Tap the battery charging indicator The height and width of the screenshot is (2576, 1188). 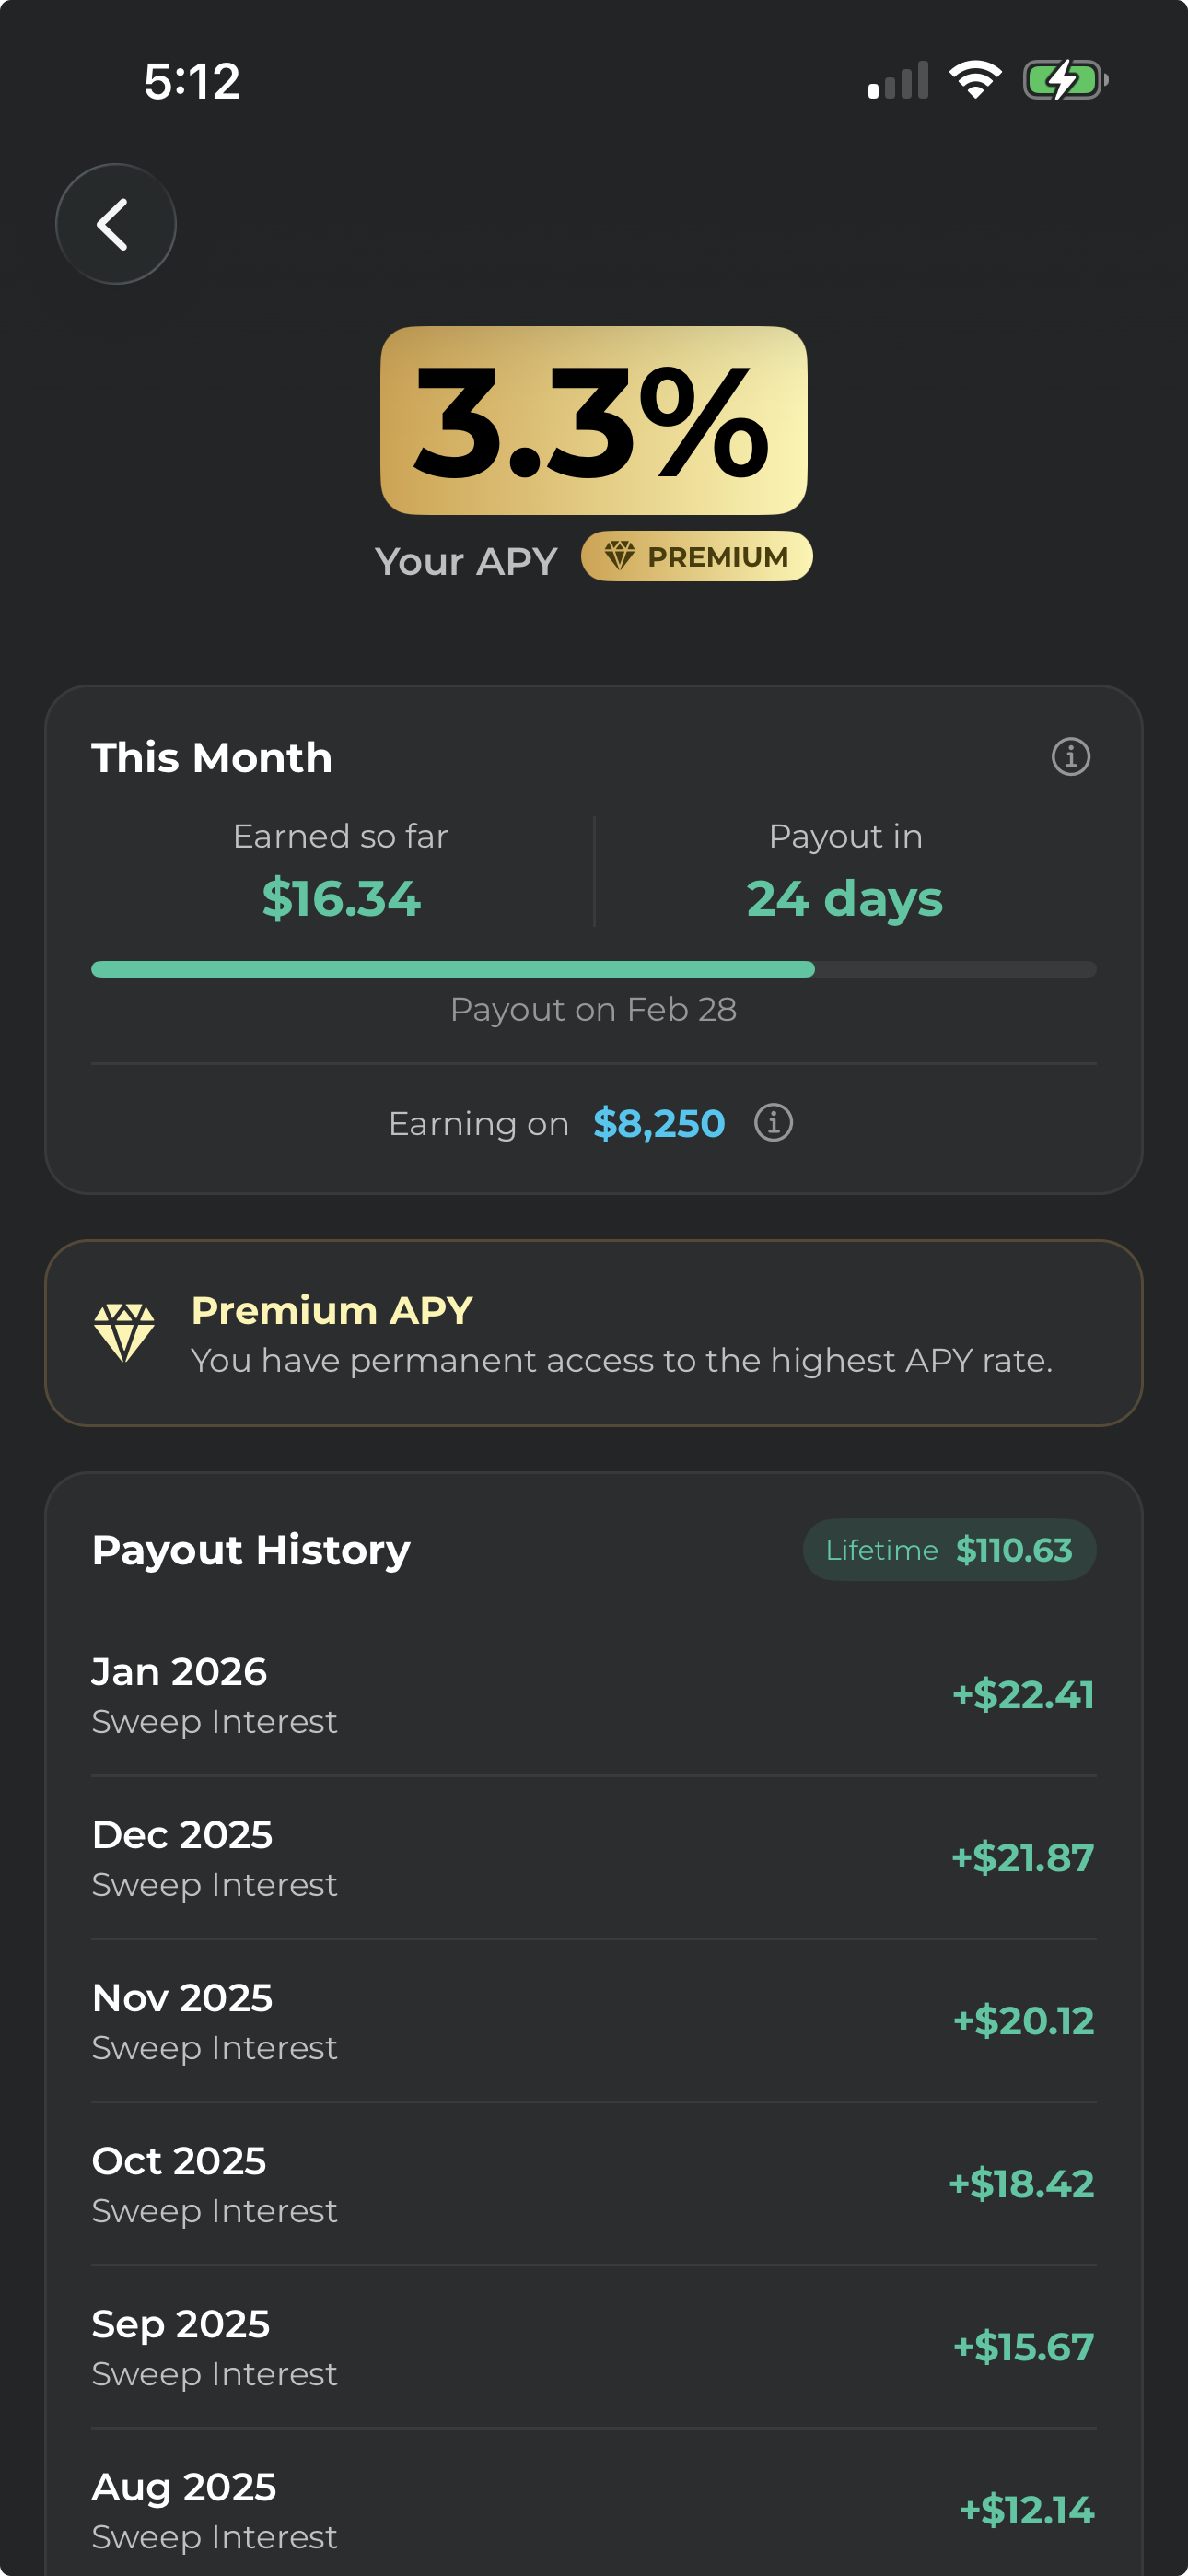[x=1066, y=79]
